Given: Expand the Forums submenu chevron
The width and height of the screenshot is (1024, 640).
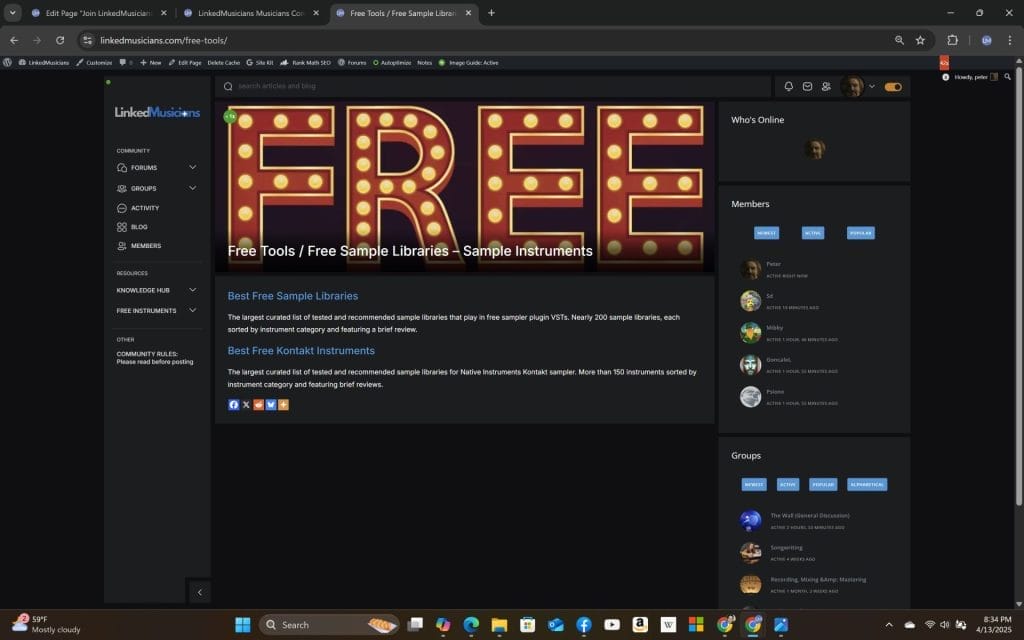Looking at the screenshot, I should (x=193, y=168).
